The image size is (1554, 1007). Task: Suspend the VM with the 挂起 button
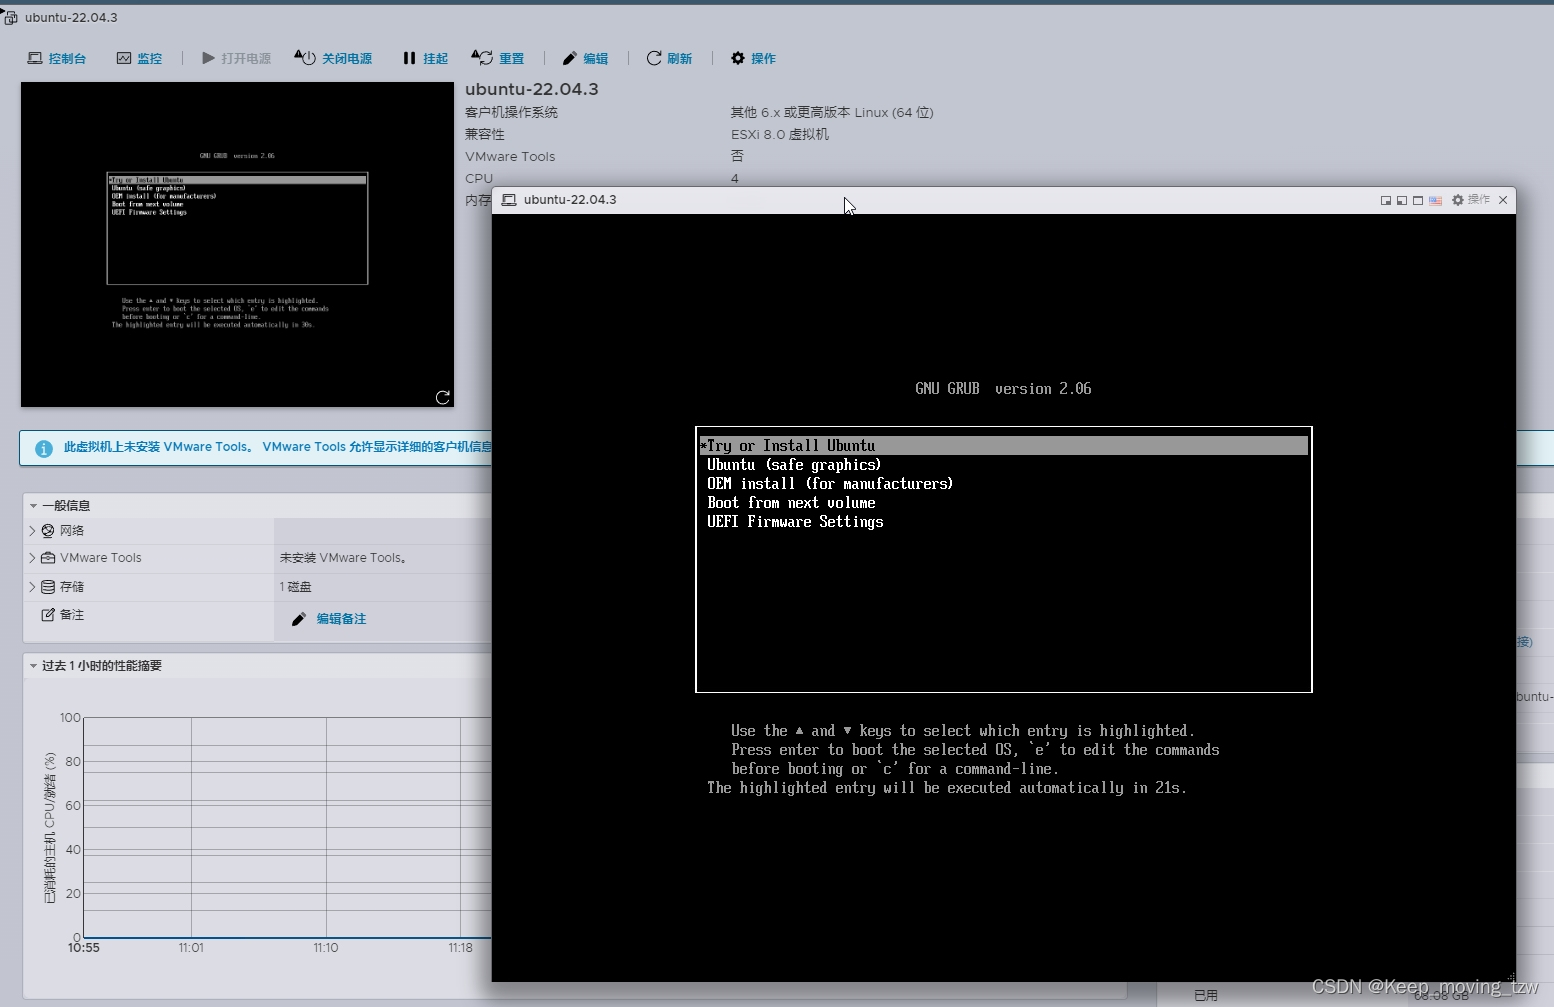click(425, 58)
